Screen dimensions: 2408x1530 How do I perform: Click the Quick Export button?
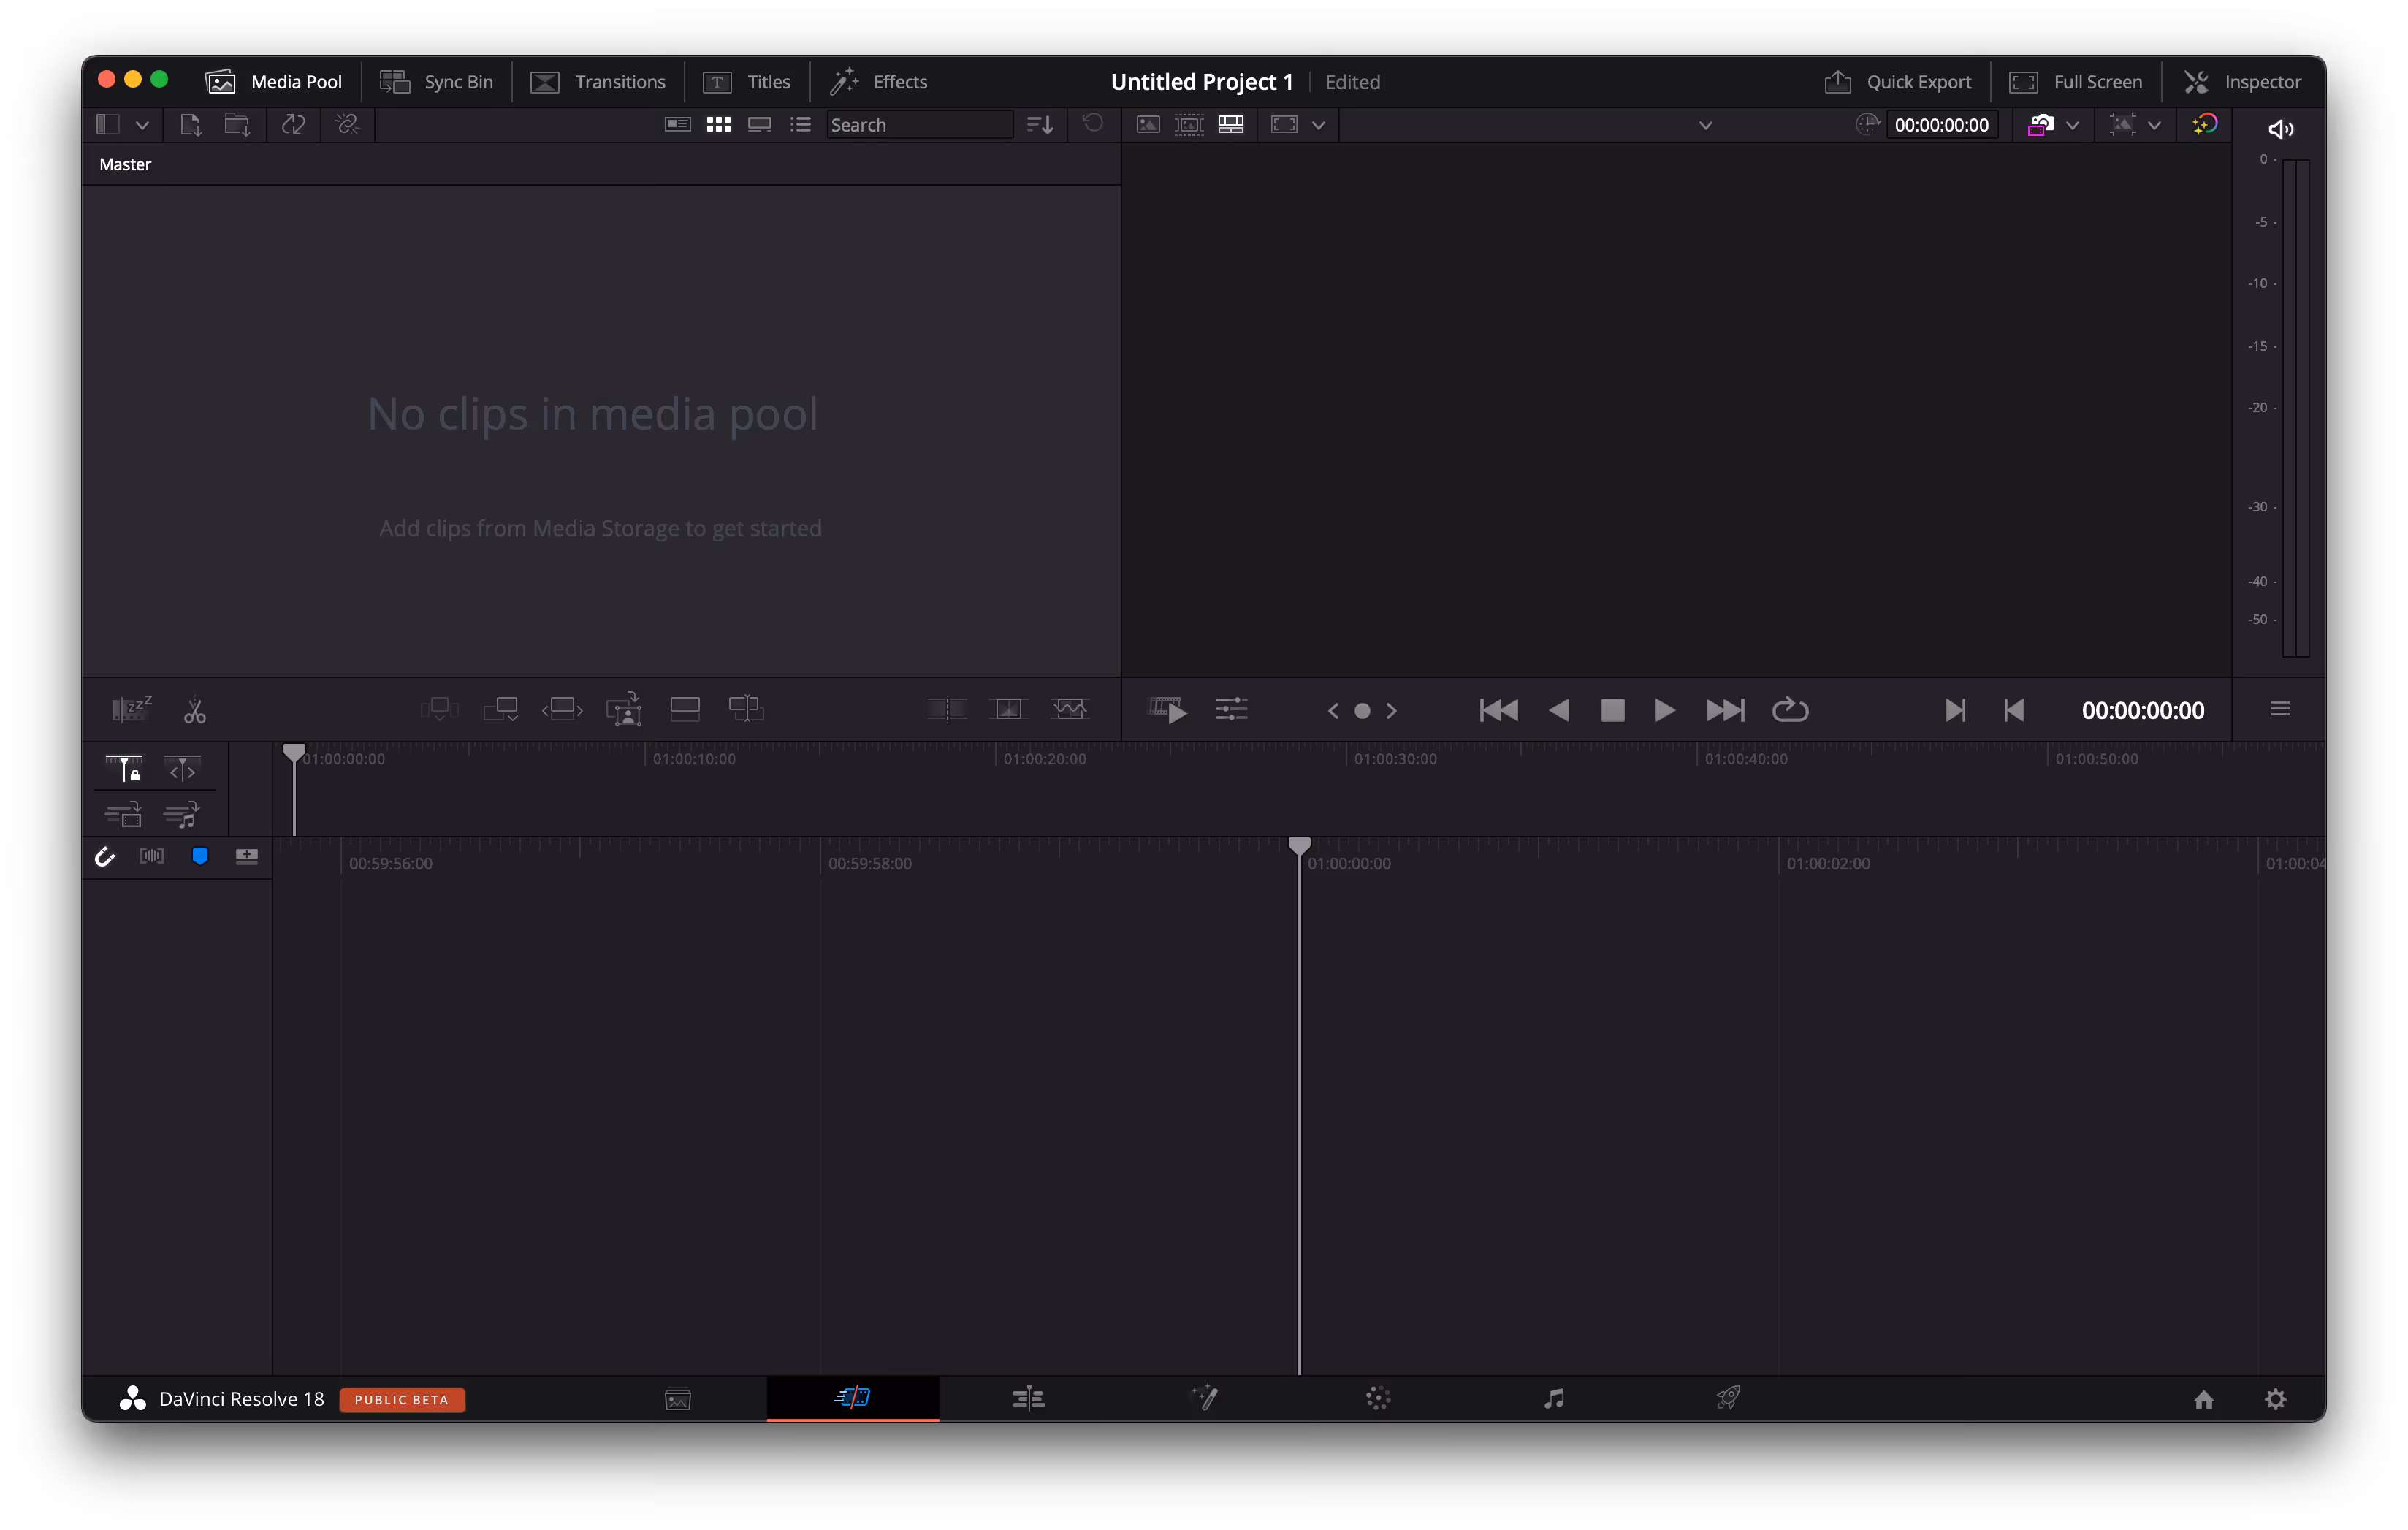(x=1898, y=82)
